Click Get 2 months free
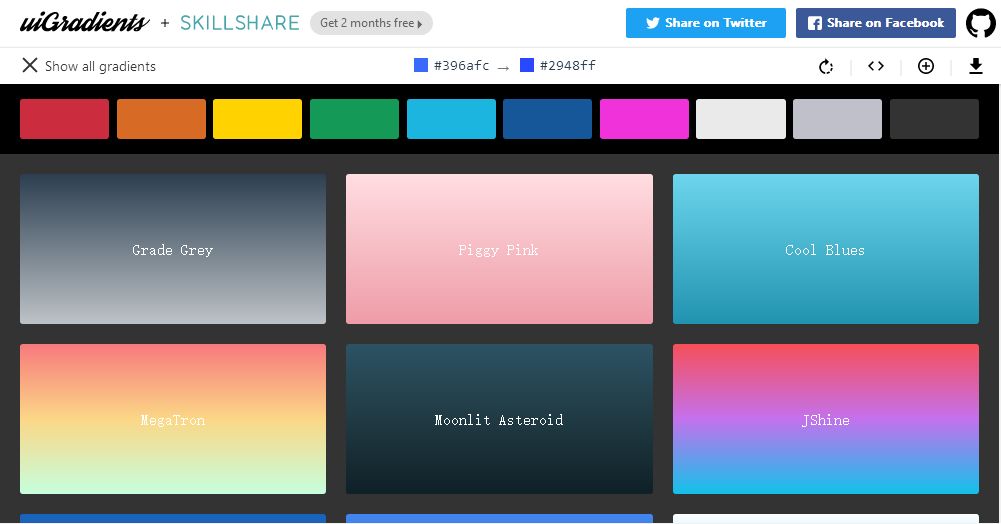 [372, 23]
